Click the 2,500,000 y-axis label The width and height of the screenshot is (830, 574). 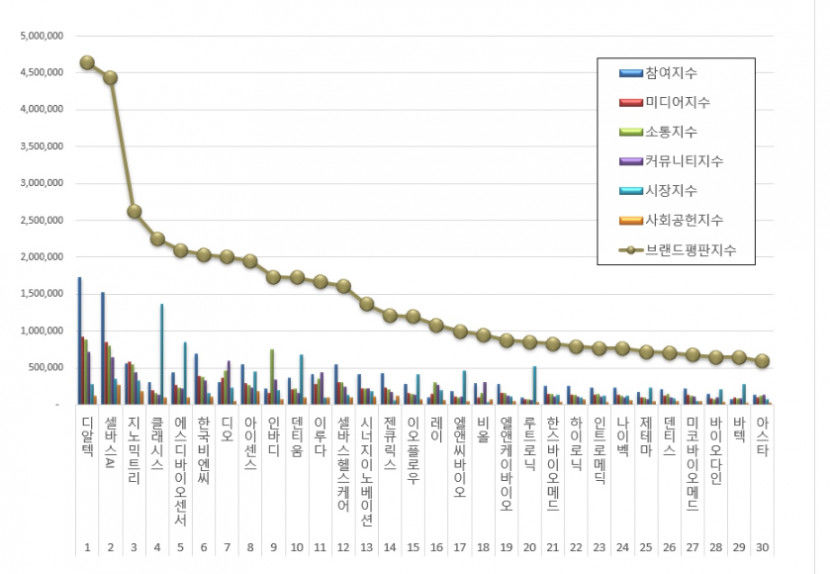pyautogui.click(x=42, y=220)
